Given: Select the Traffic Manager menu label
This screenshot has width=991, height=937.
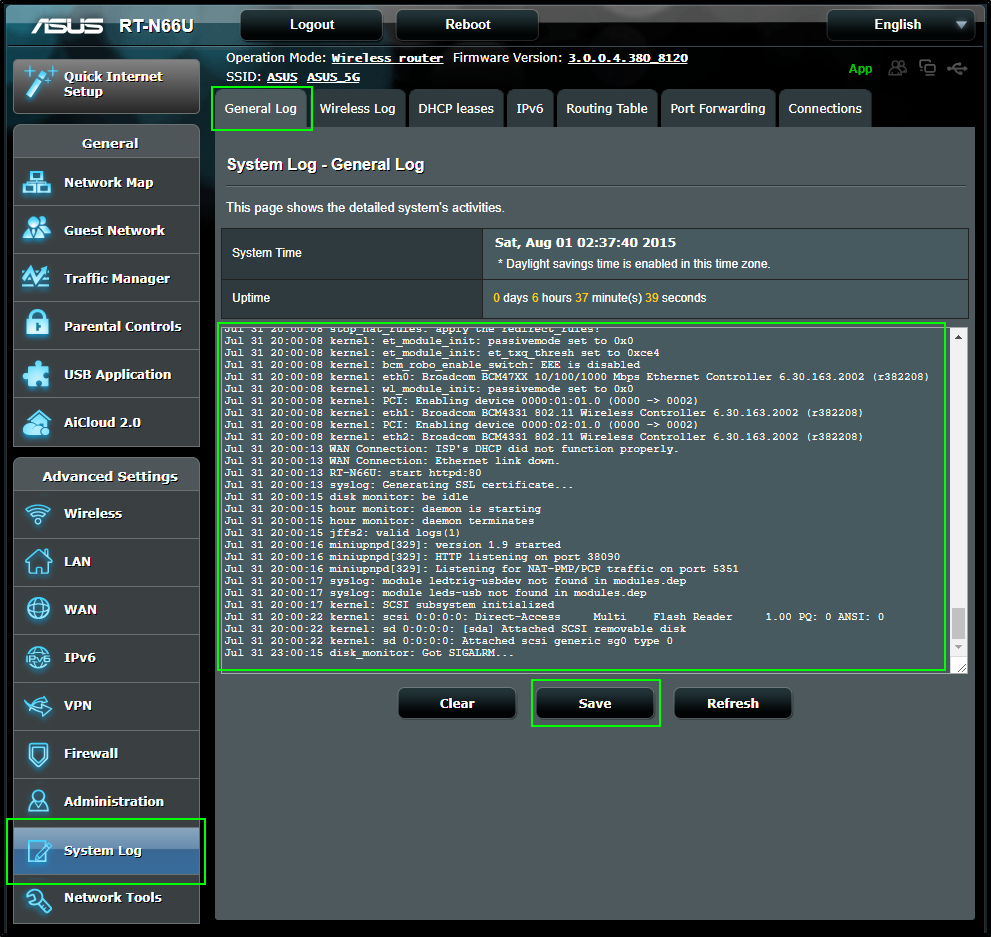Looking at the screenshot, I should (117, 279).
